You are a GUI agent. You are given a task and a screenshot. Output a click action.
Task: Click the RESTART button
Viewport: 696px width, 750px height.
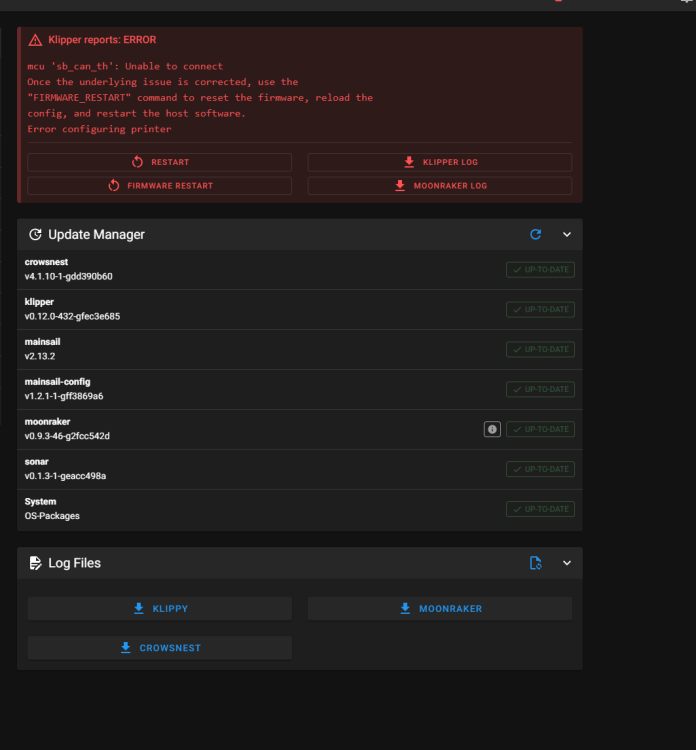click(x=159, y=162)
